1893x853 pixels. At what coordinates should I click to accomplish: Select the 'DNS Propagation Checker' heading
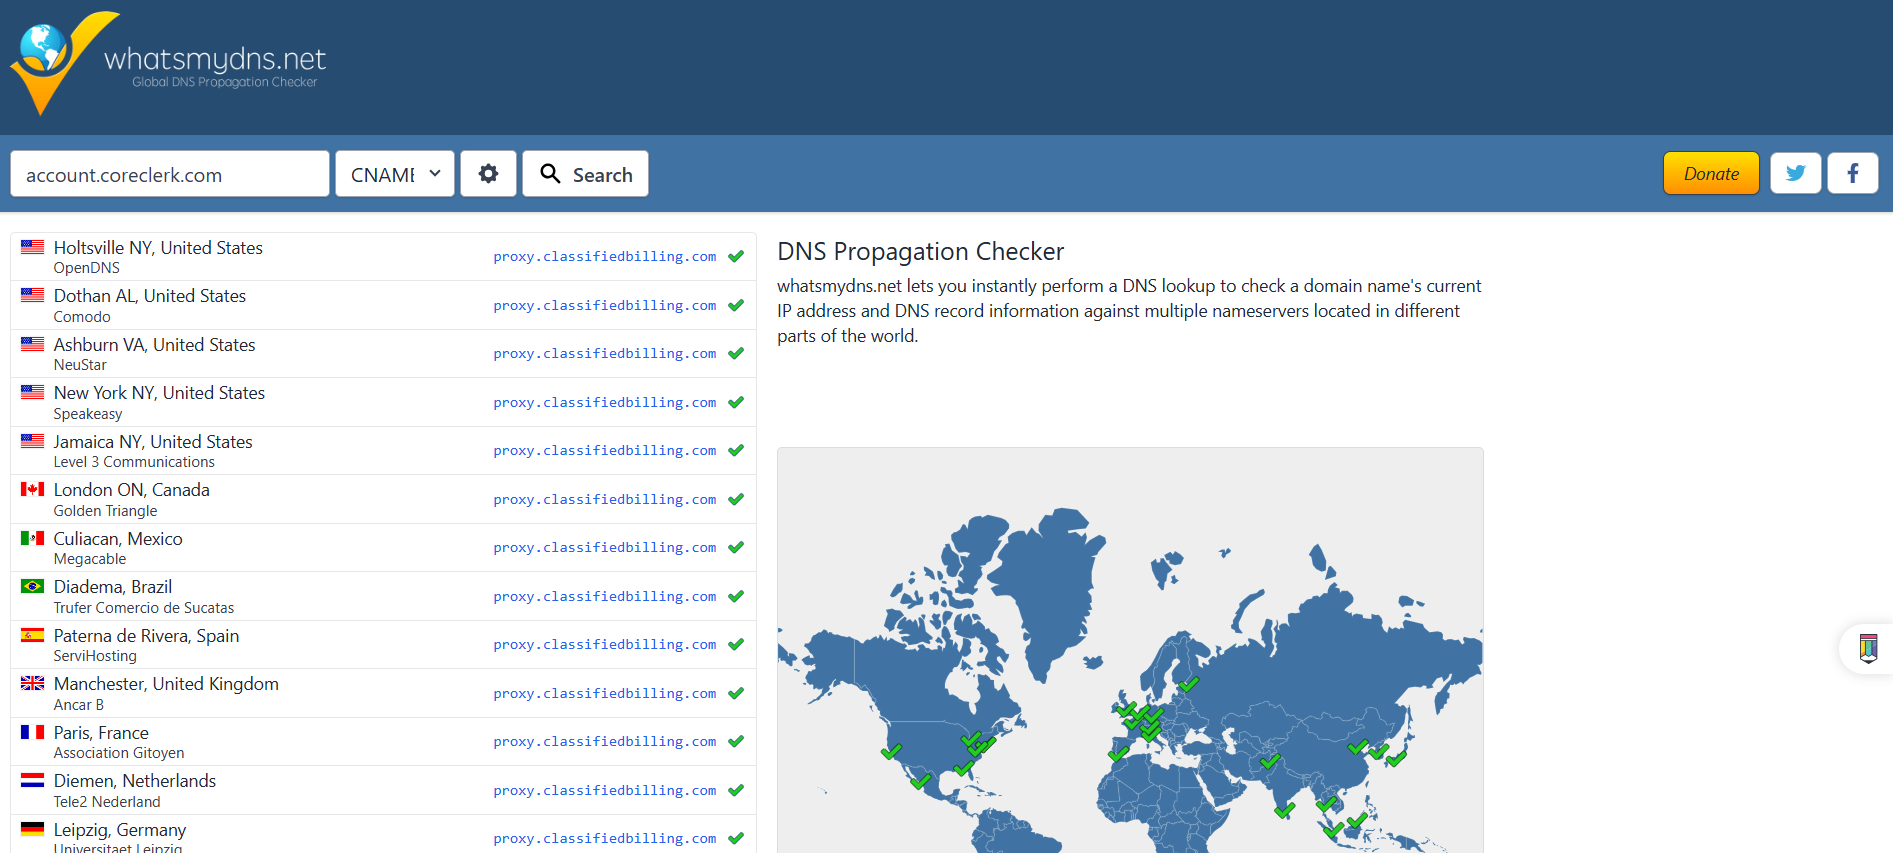(920, 251)
